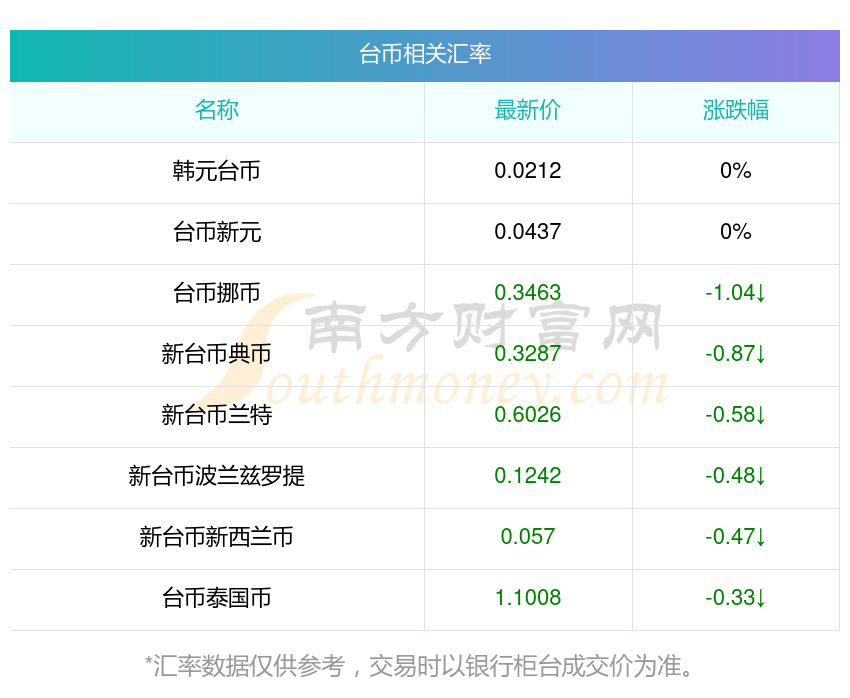Click the 汇率数据仅供参考 disclaimer footnote
Viewport: 850px width, 698px height.
(419, 666)
